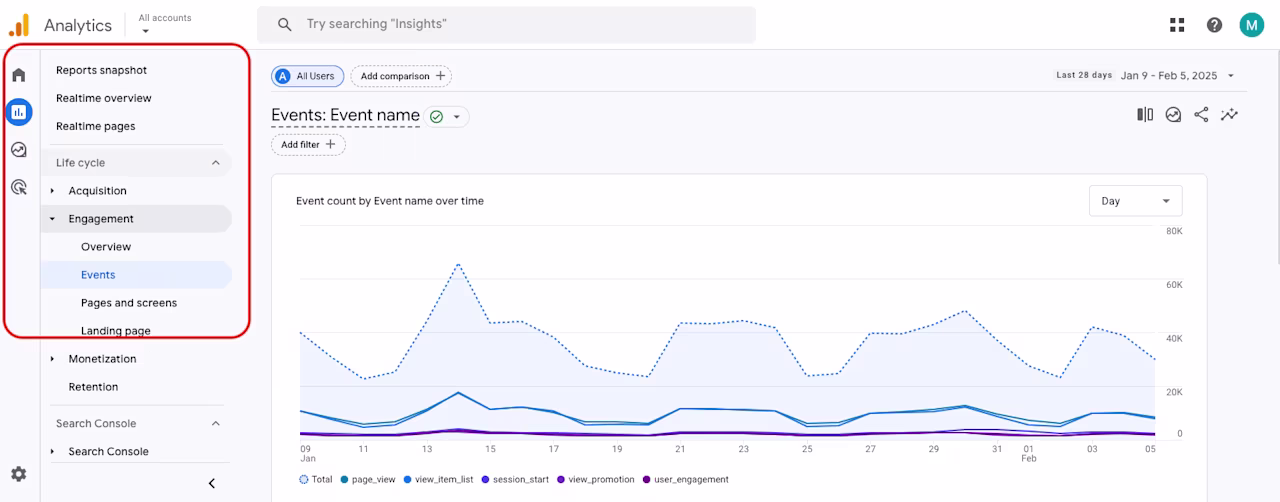Open the Help question mark icon

tap(1214, 25)
